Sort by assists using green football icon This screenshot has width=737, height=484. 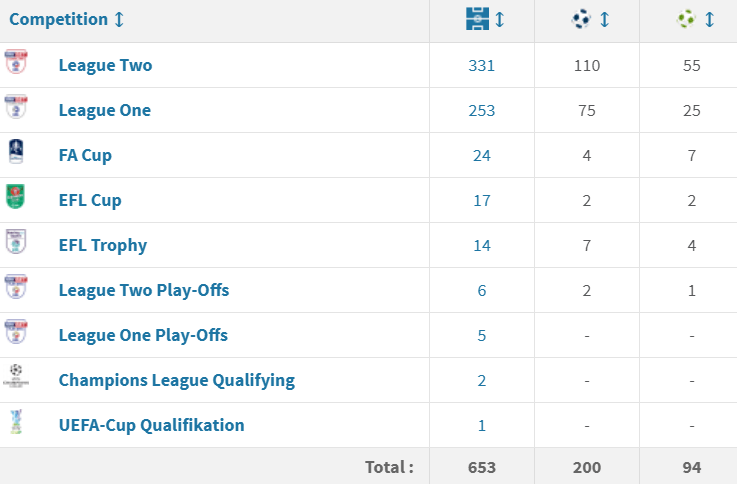[x=686, y=19]
